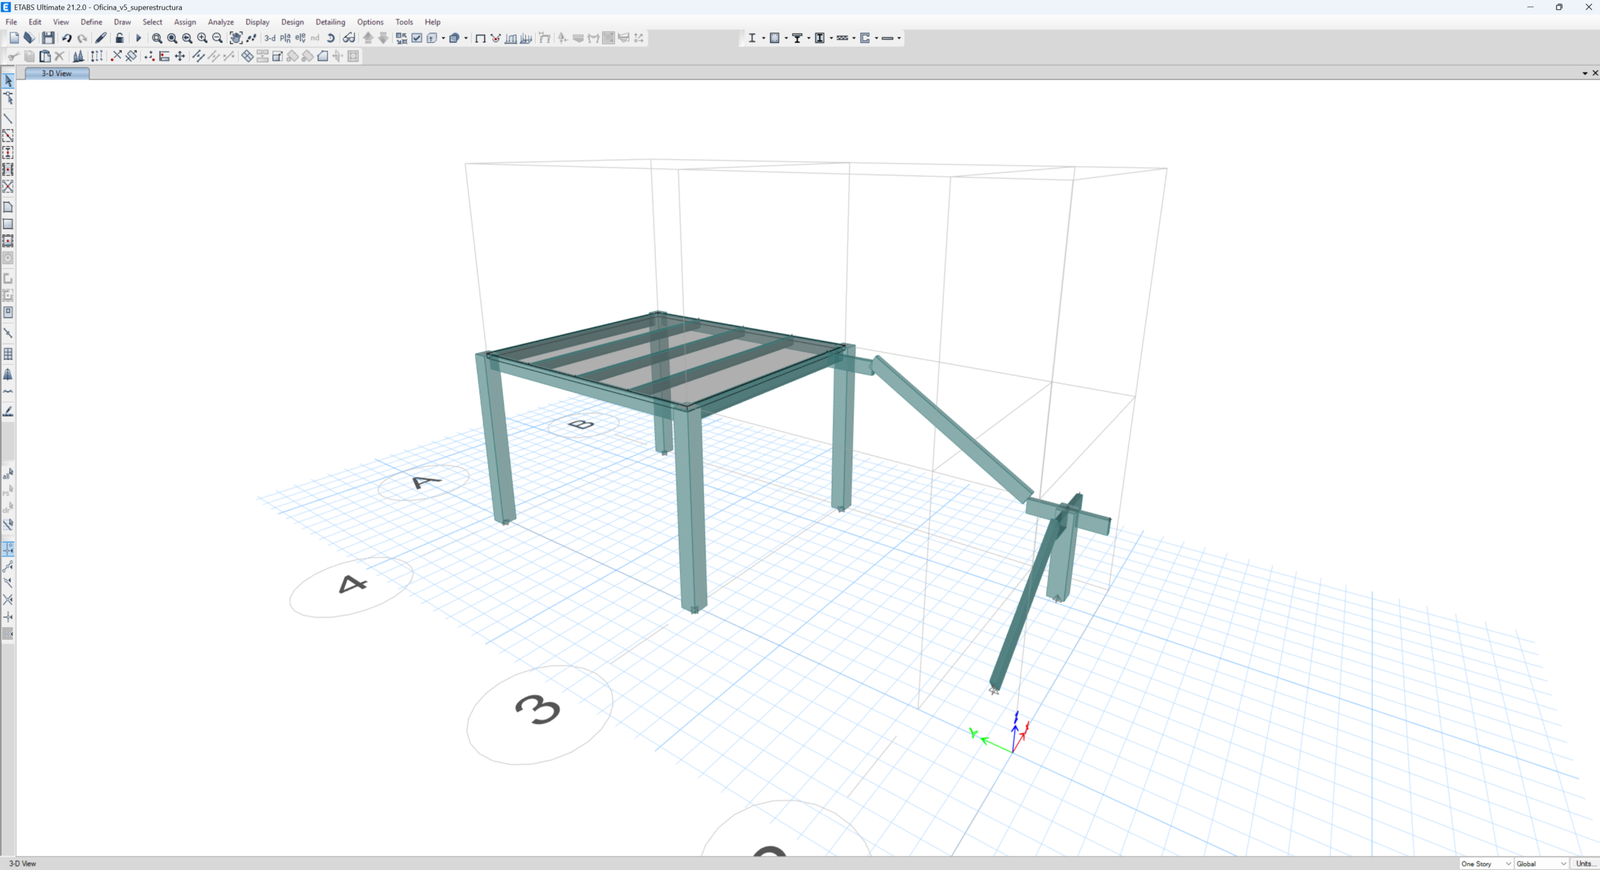The image size is (1600, 870).
Task: Restore full view zoom icon
Action: pyautogui.click(x=172, y=38)
